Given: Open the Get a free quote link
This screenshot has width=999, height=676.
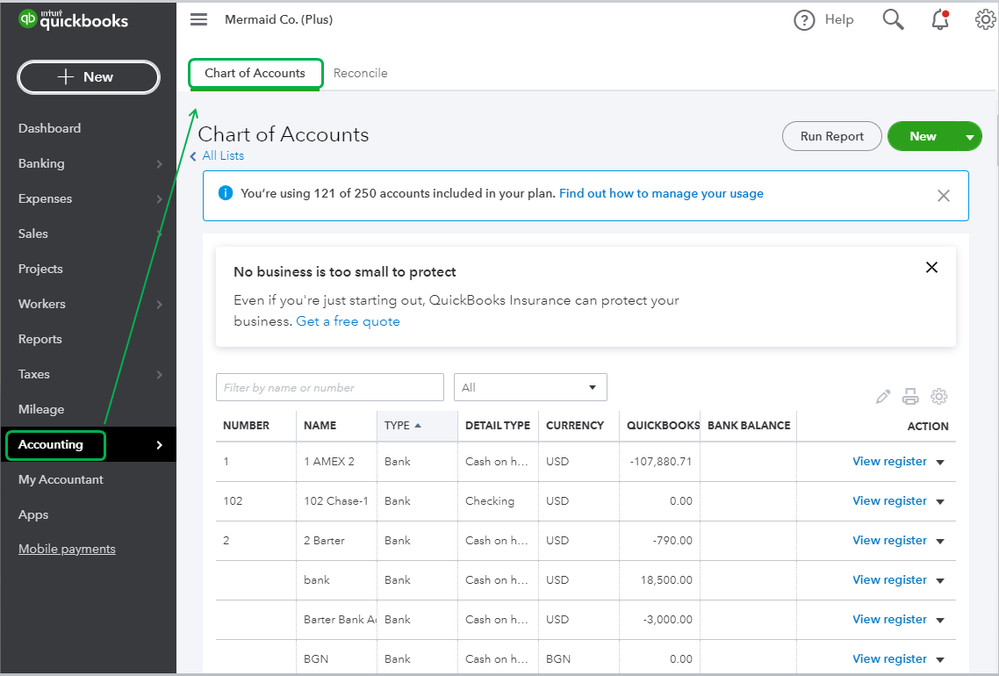Looking at the screenshot, I should click(348, 321).
